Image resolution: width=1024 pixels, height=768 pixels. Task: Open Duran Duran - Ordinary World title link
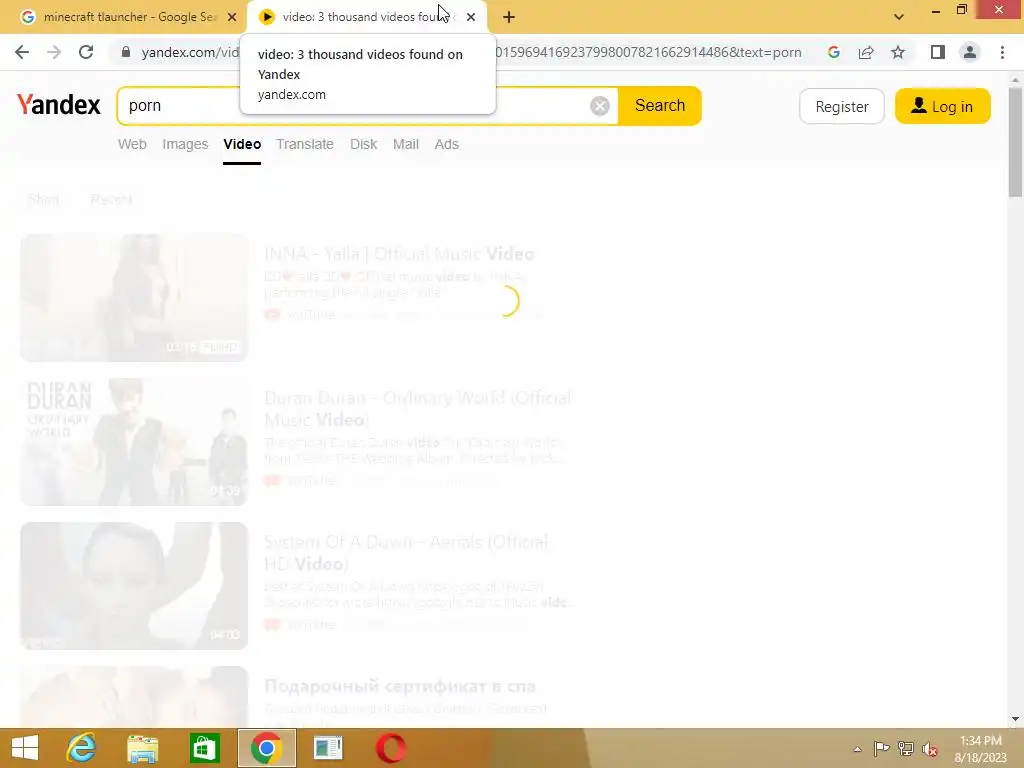tap(418, 409)
